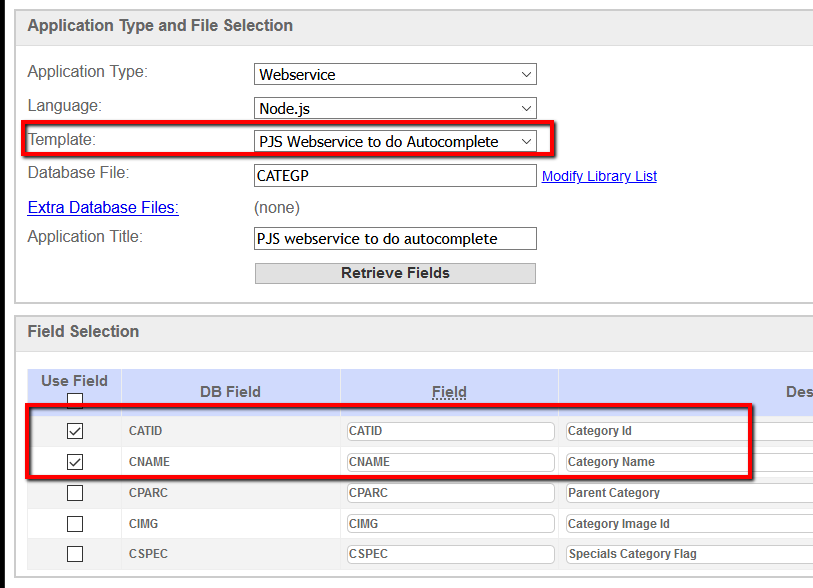Click the Specials Category Flag description field
813x588 pixels.
pyautogui.click(x=690, y=554)
